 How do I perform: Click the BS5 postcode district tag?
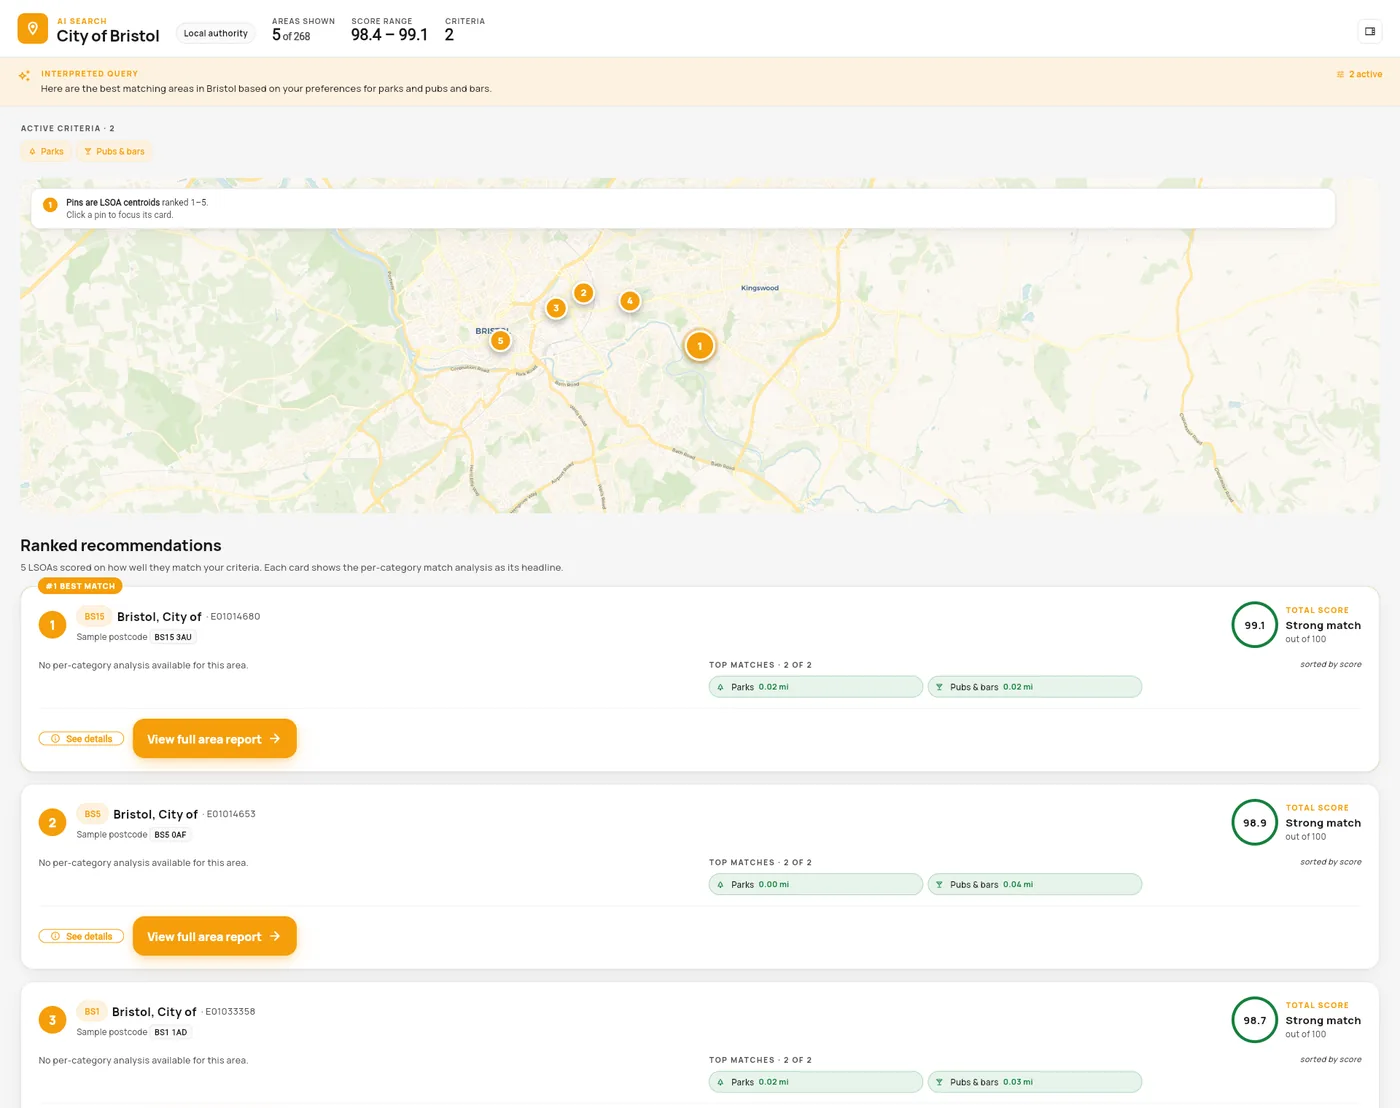92,814
